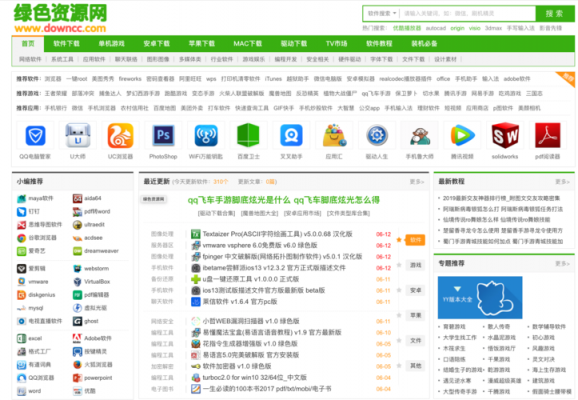Open the Textaizer Pro software entry
Viewport: 578px width, 400px height.
click(x=277, y=234)
